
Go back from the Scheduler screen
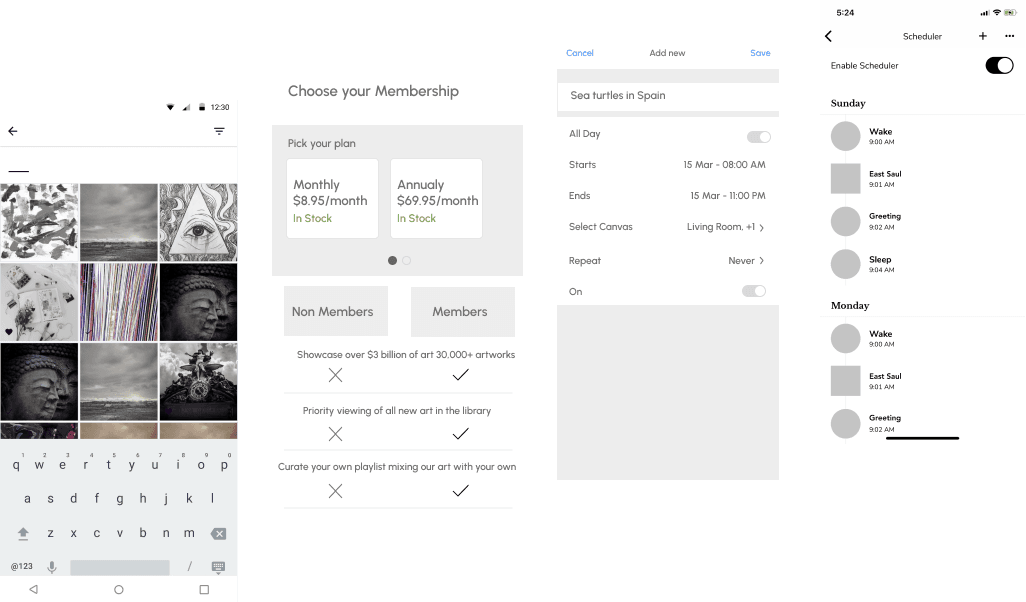click(829, 37)
